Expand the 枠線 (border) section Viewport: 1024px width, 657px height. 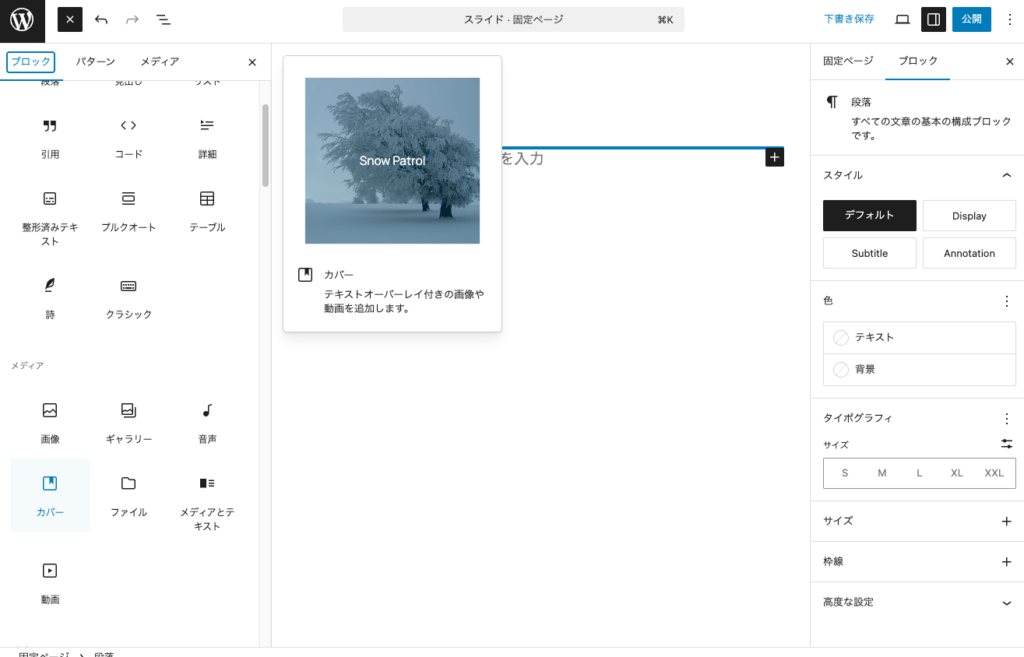point(917,561)
